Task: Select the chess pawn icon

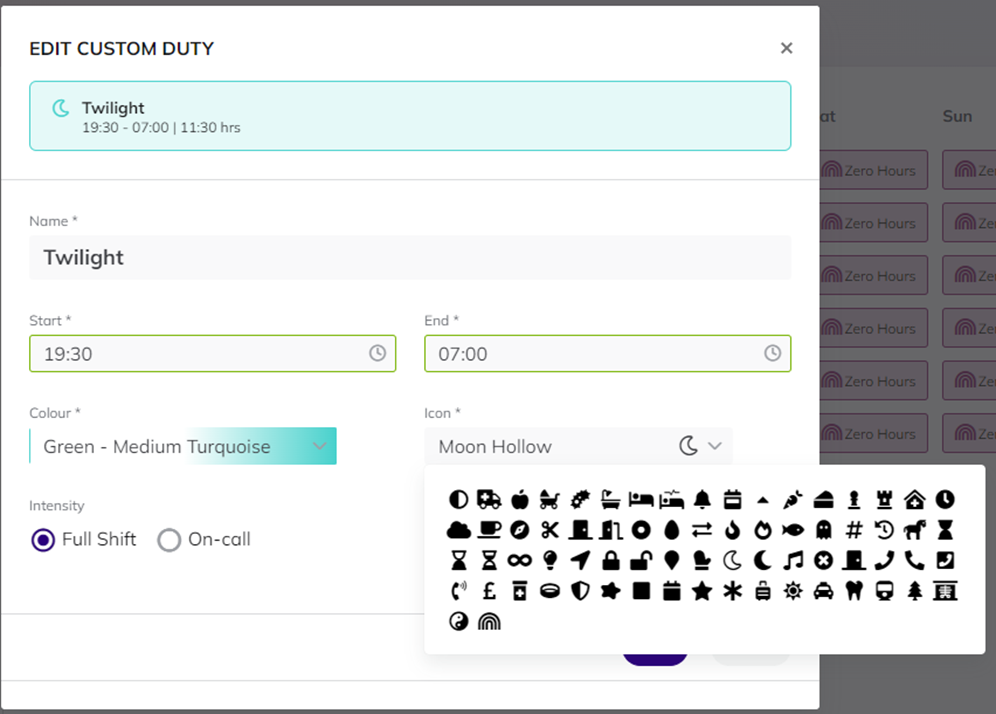Action: click(854, 500)
